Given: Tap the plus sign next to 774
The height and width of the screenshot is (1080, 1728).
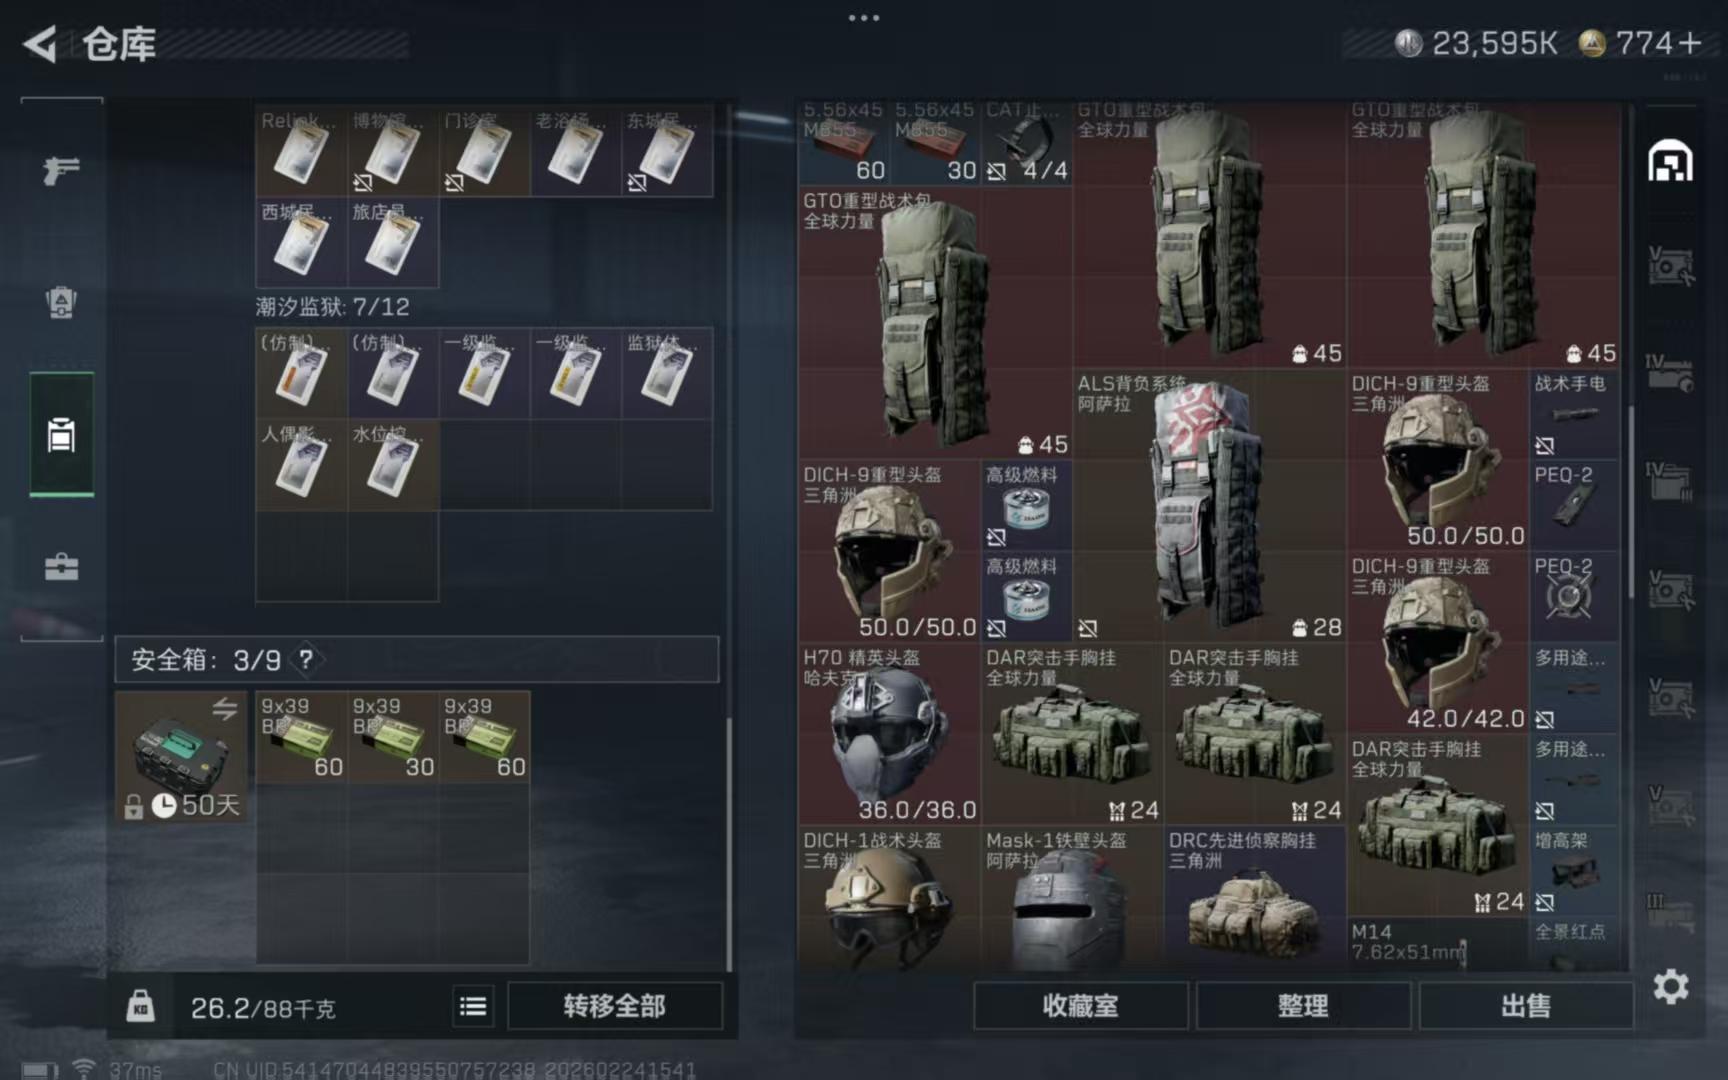Looking at the screenshot, I should [1690, 44].
